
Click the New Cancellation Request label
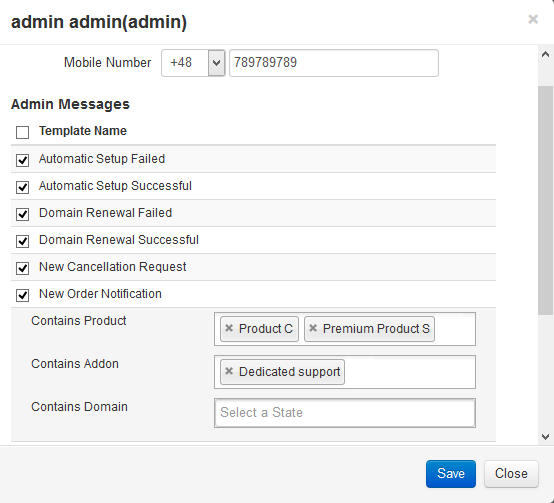[x=112, y=267]
